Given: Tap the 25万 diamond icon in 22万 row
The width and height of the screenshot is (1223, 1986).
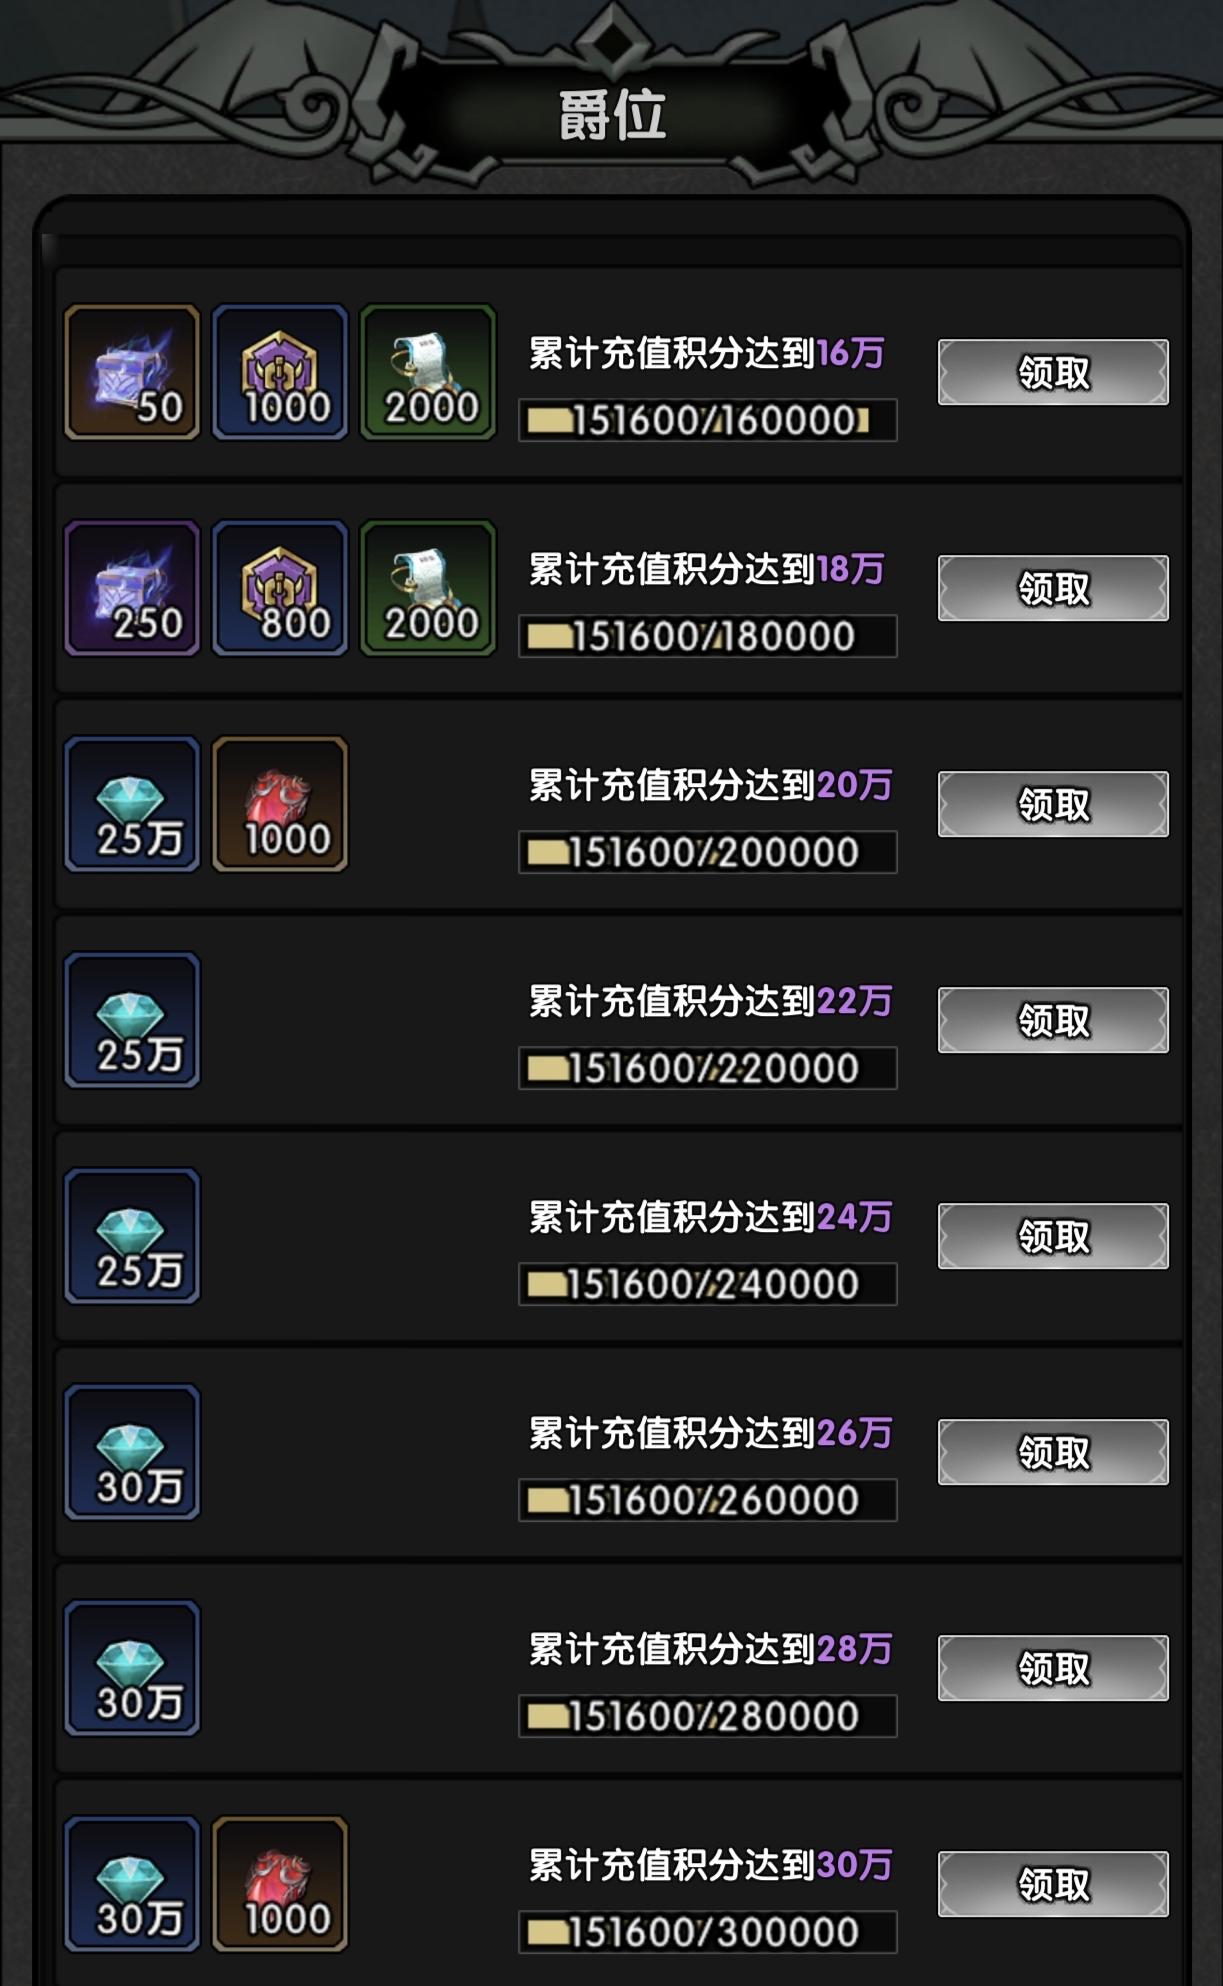Looking at the screenshot, I should (132, 1020).
